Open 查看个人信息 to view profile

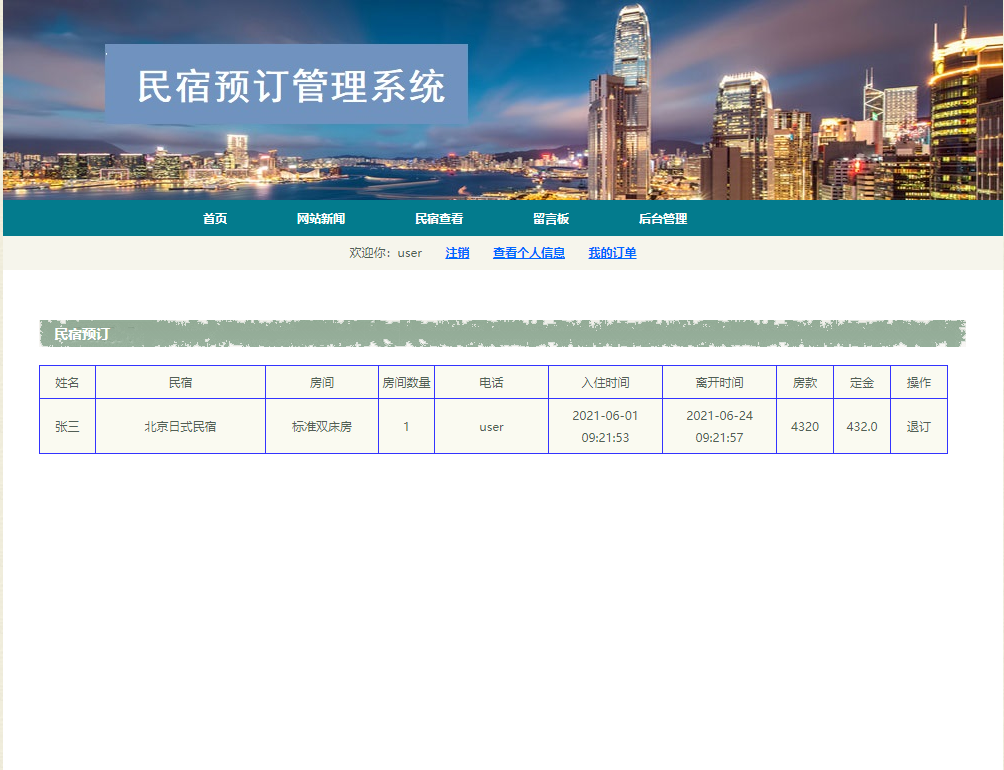pos(528,253)
